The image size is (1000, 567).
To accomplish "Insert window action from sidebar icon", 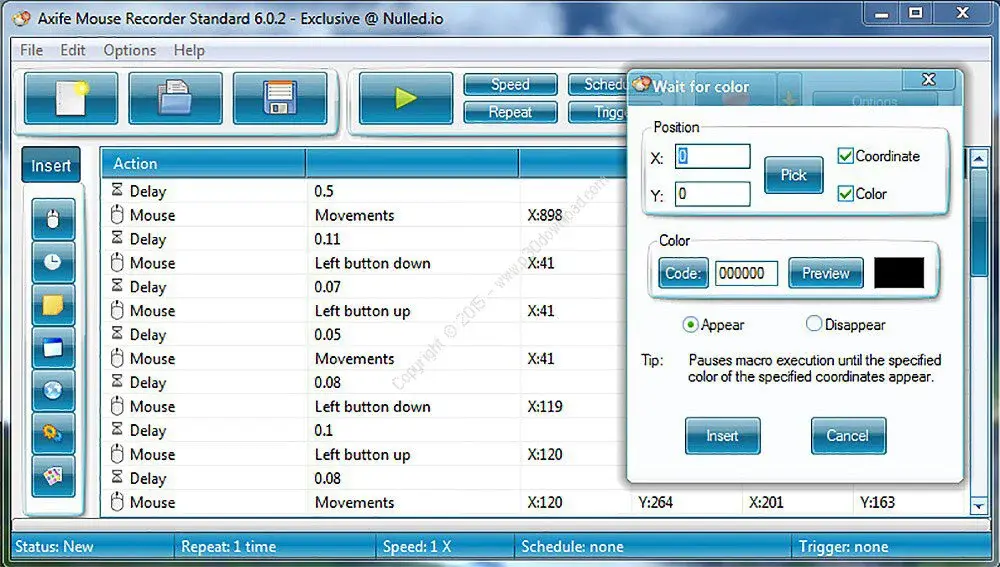I will pyautogui.click(x=53, y=348).
